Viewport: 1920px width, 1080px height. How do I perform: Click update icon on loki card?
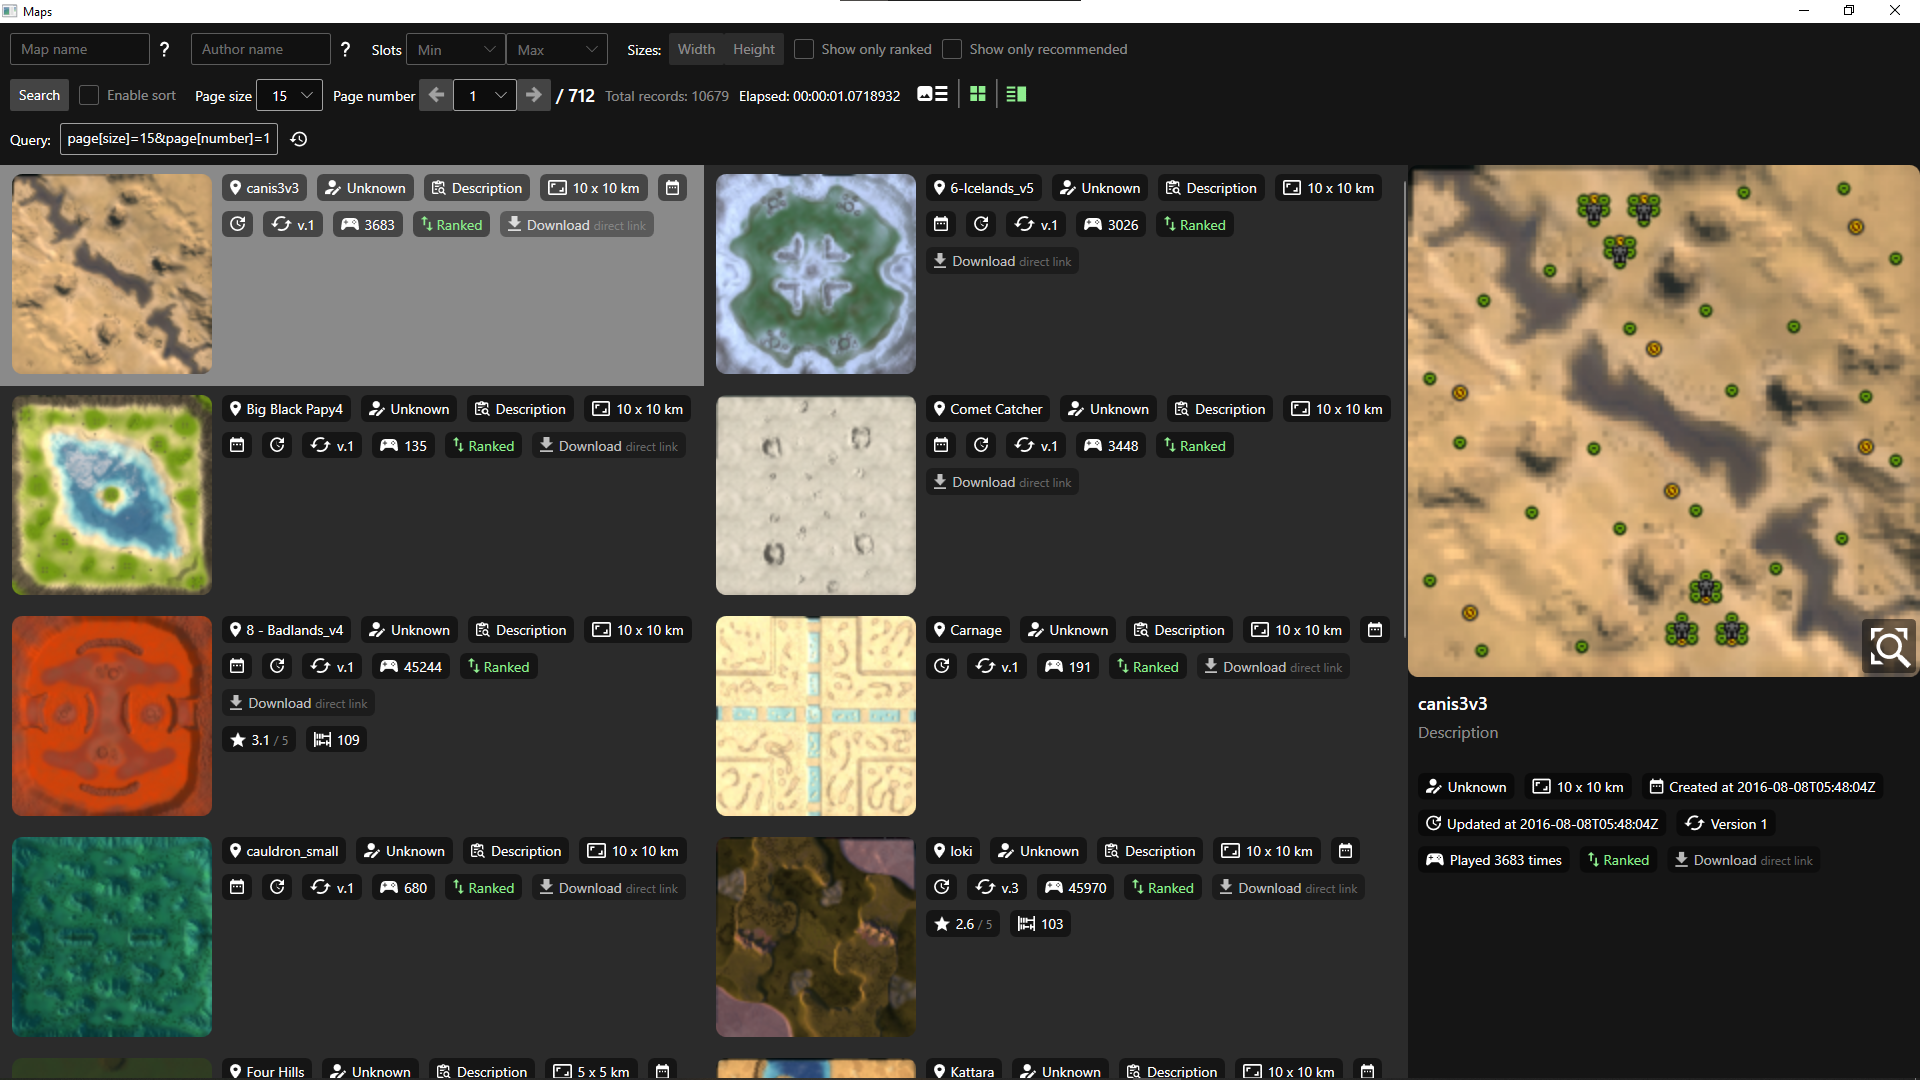pyautogui.click(x=942, y=887)
